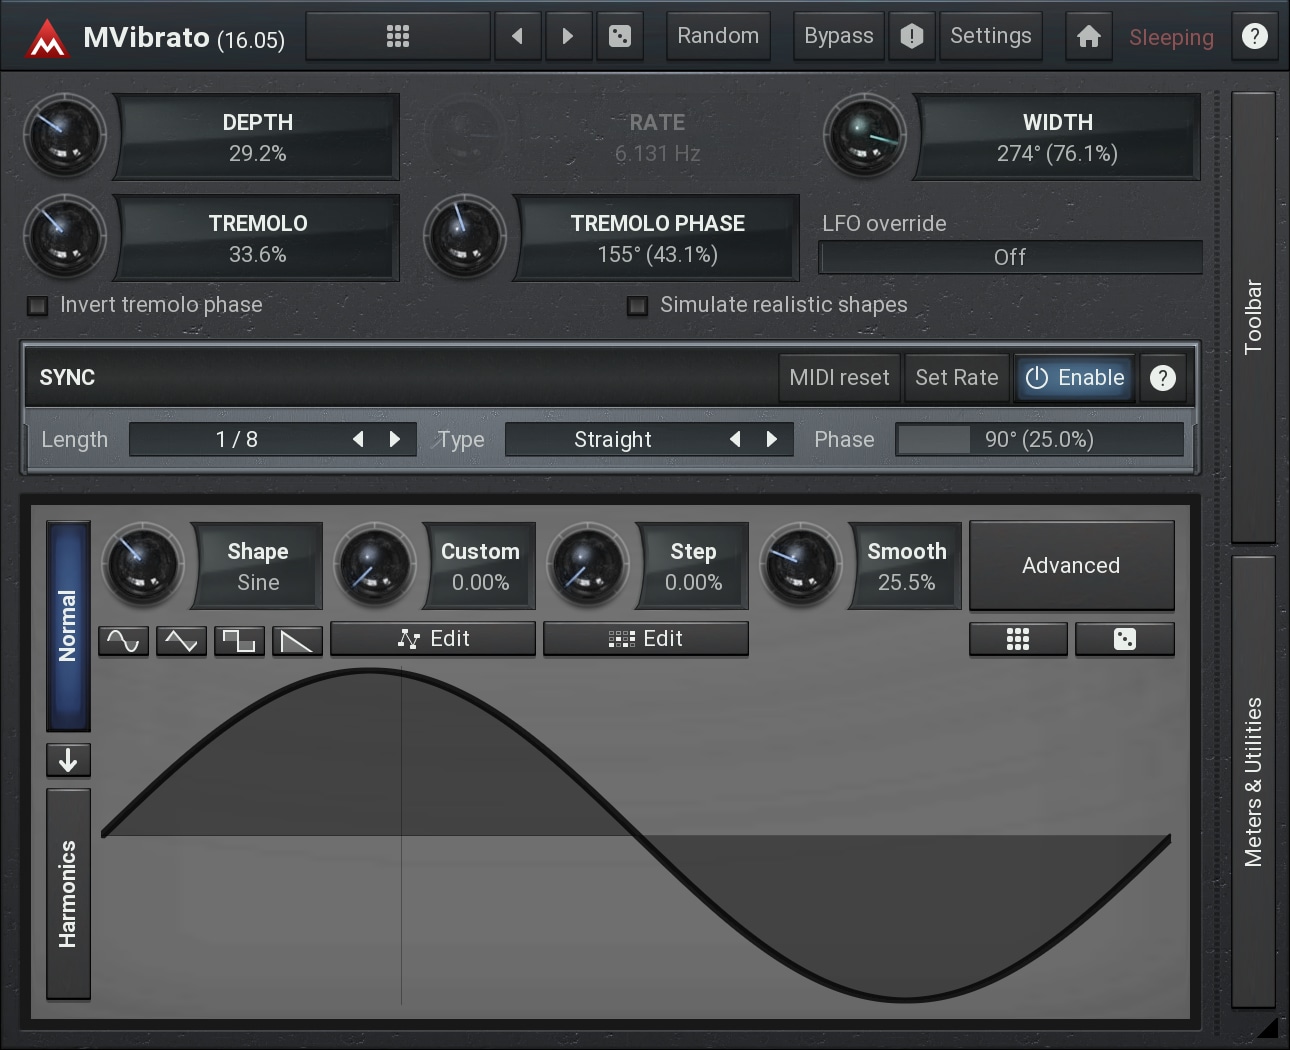This screenshot has height=1050, width=1290.
Task: Go to the previous preset arrow
Action: pos(517,37)
